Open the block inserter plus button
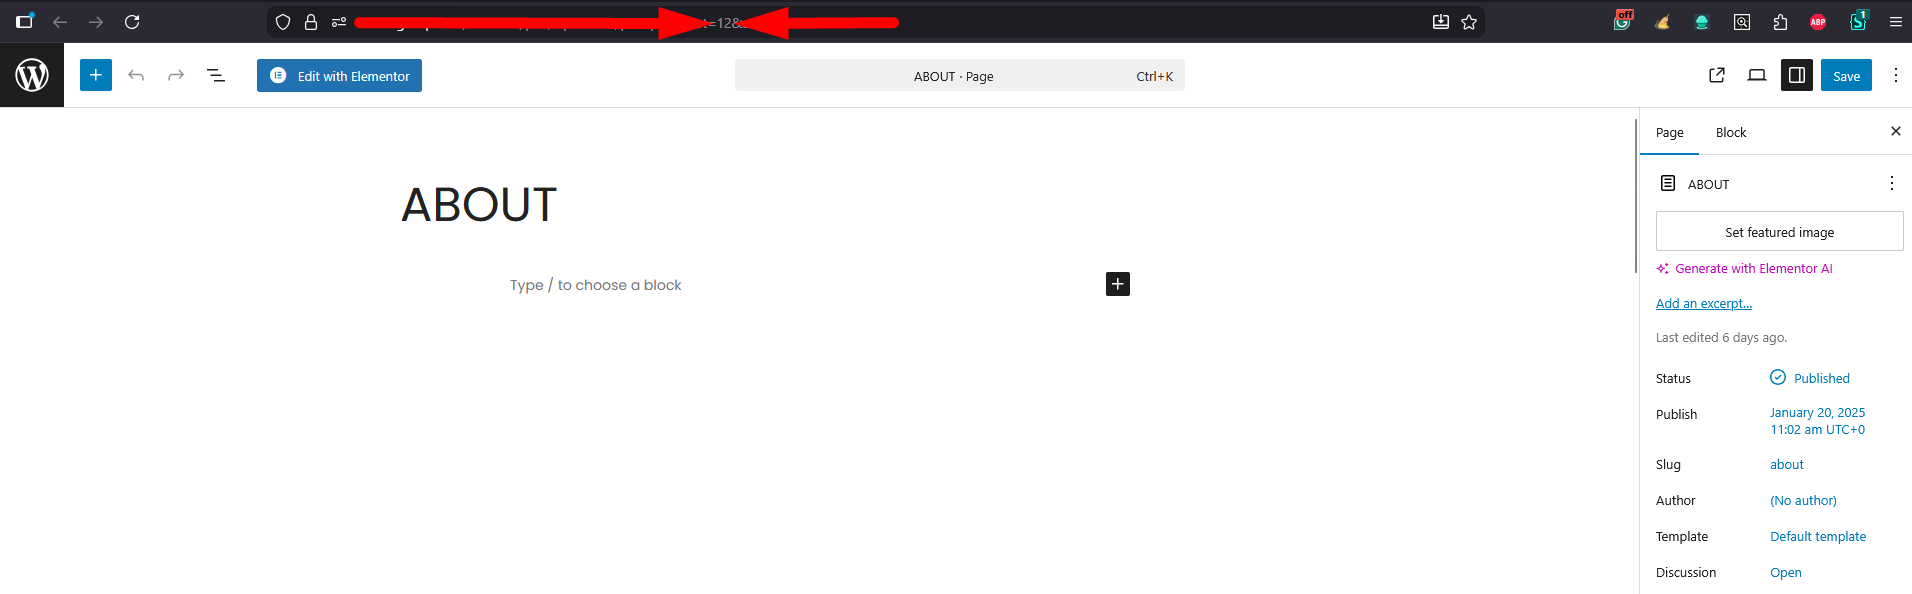 click(x=96, y=75)
